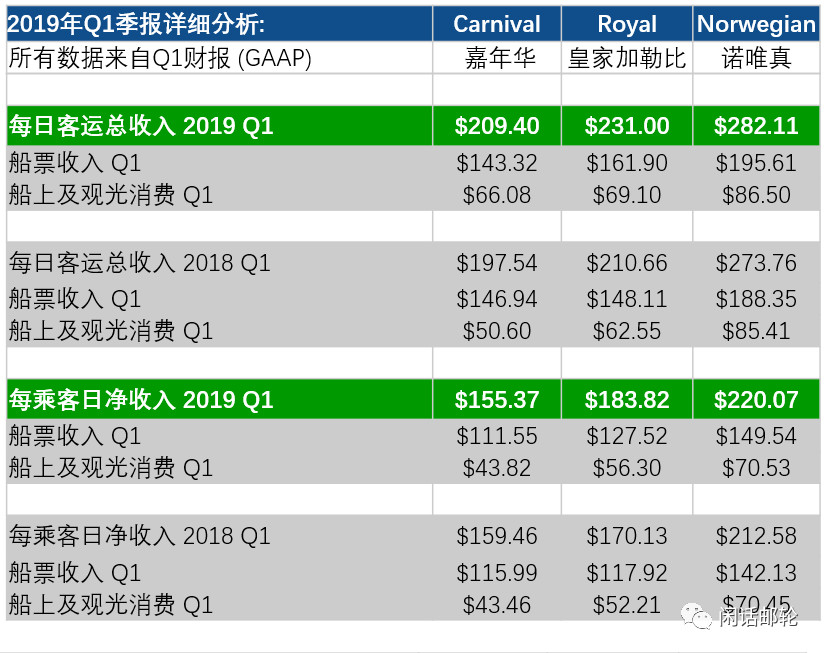Click Norwegian's $282.11 total cell
This screenshot has height=653, width=825.
click(x=756, y=126)
